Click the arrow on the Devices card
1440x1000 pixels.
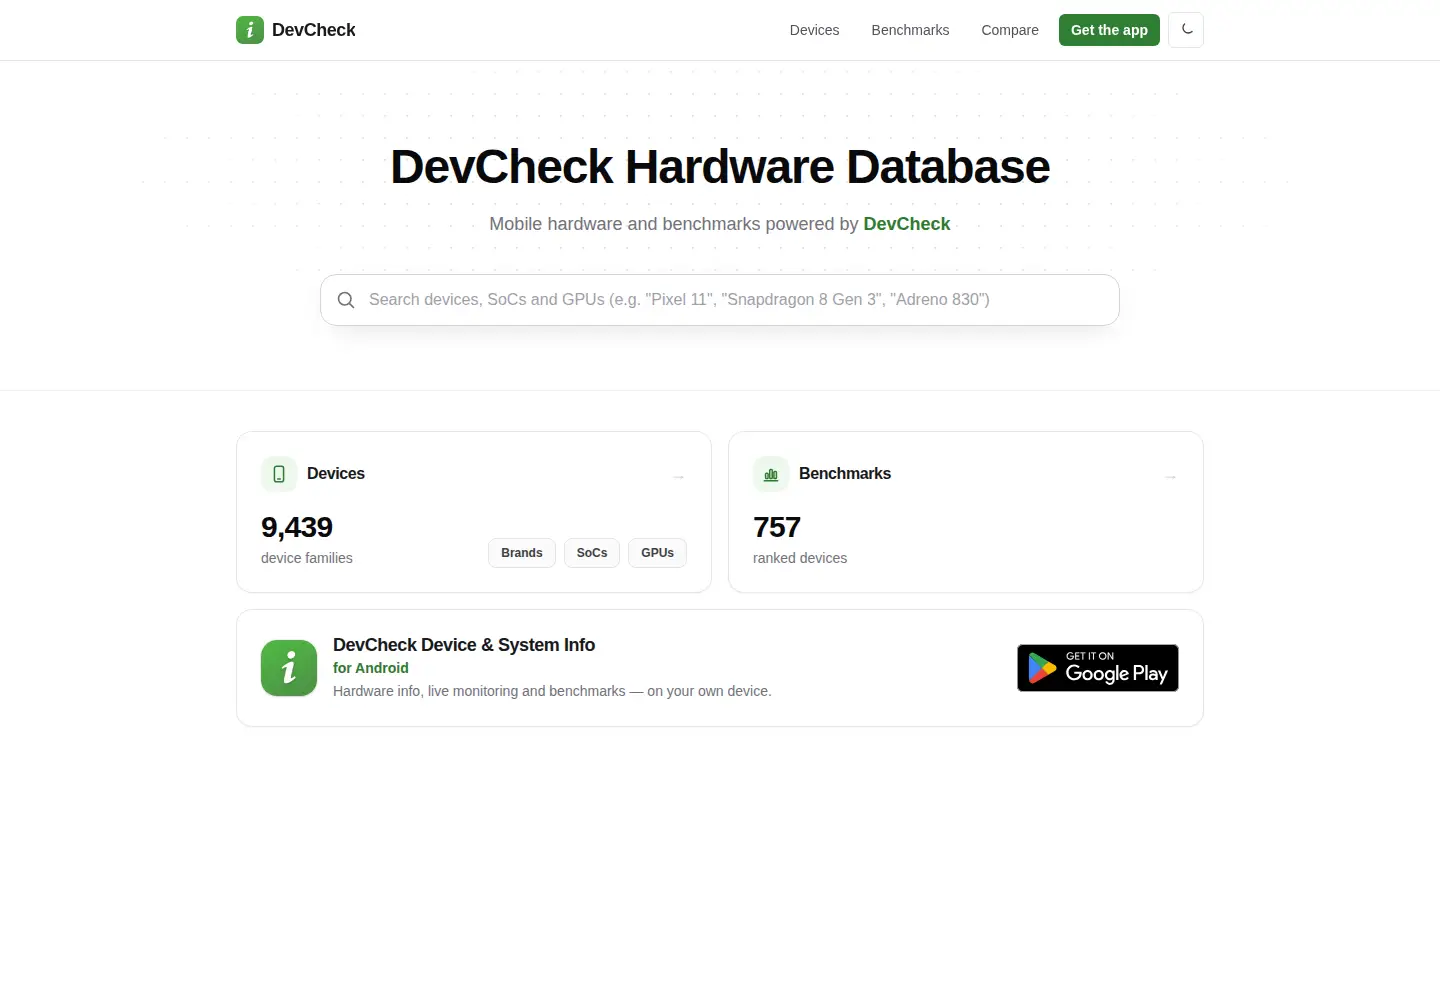click(679, 477)
